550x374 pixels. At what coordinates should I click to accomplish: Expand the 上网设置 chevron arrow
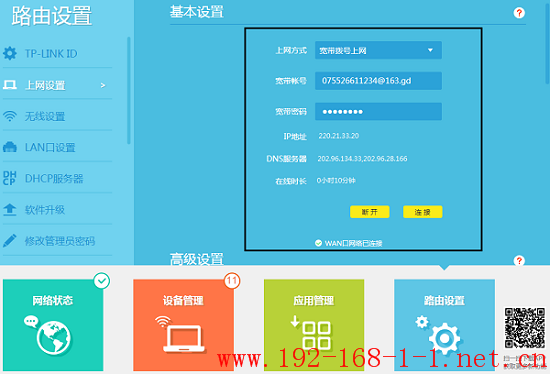tap(103, 85)
